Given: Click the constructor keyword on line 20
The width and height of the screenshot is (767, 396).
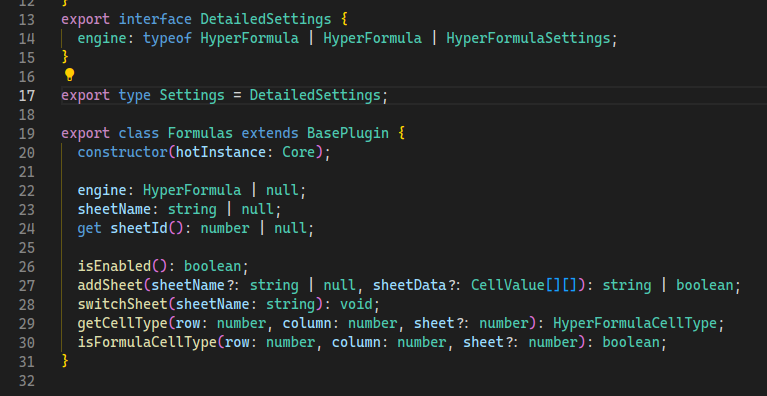Looking at the screenshot, I should tap(123, 153).
